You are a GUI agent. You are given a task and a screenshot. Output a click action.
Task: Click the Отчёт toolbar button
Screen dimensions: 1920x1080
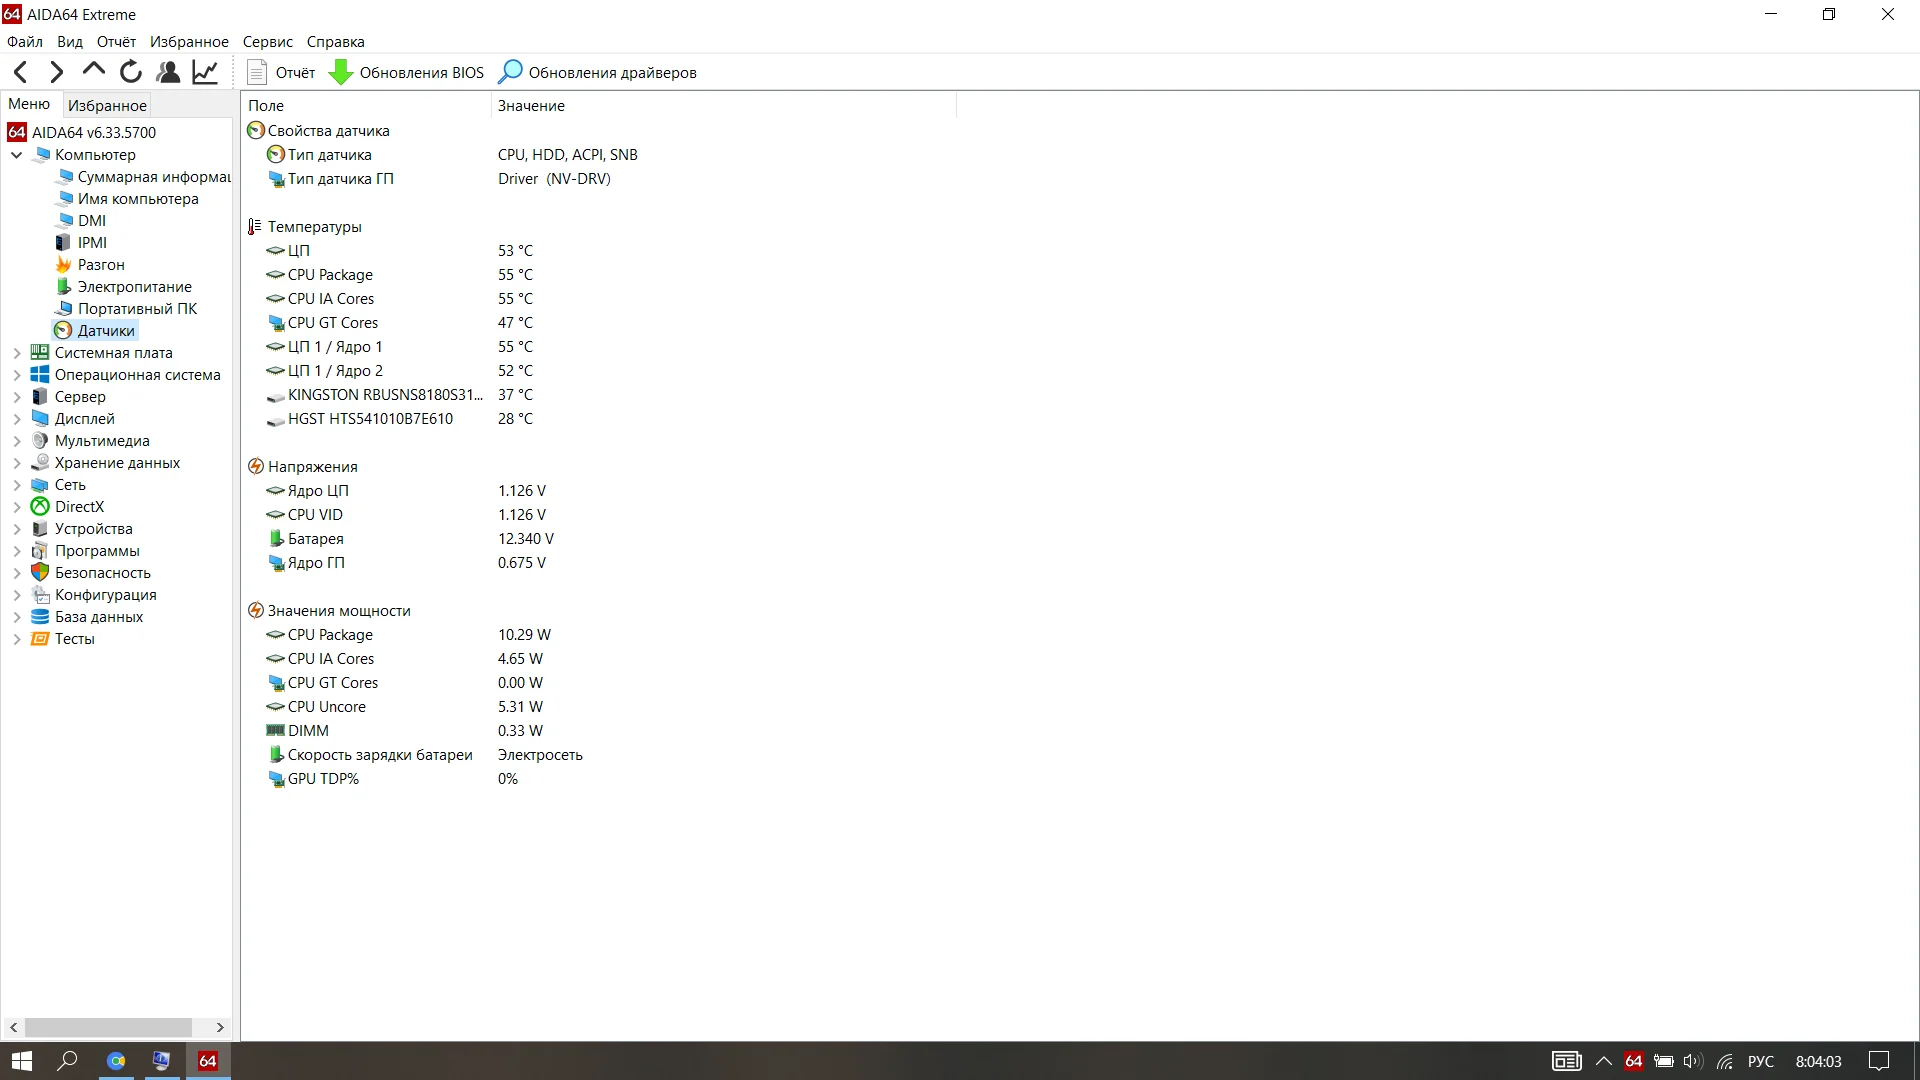tap(281, 73)
